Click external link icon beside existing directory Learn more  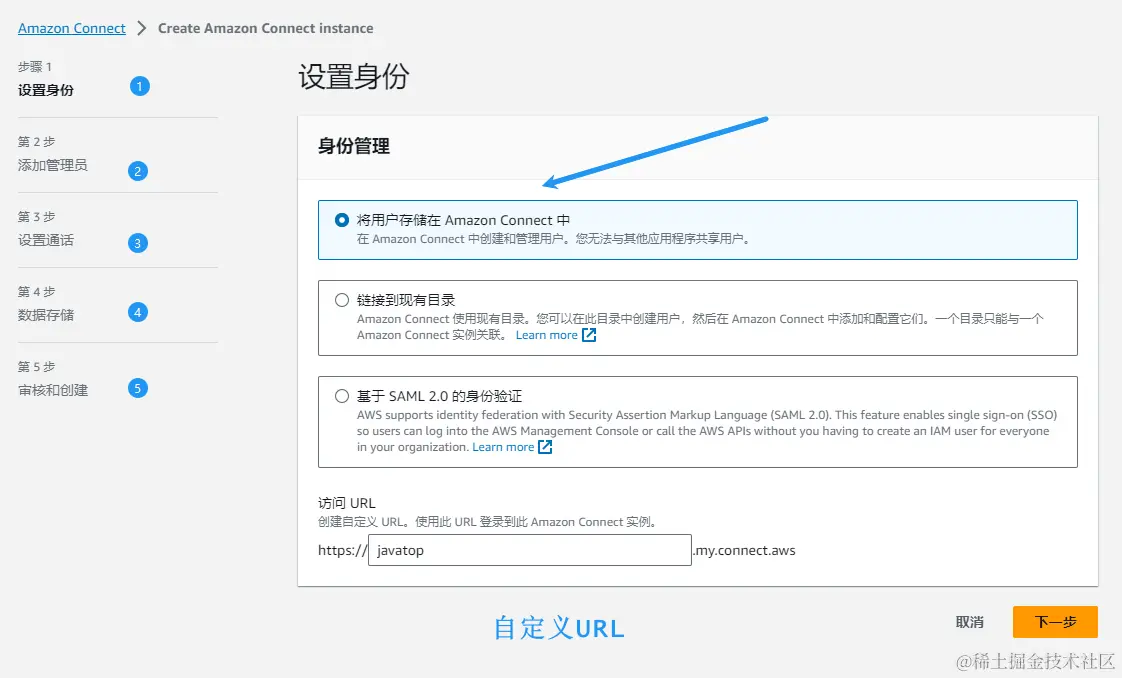pyautogui.click(x=589, y=335)
